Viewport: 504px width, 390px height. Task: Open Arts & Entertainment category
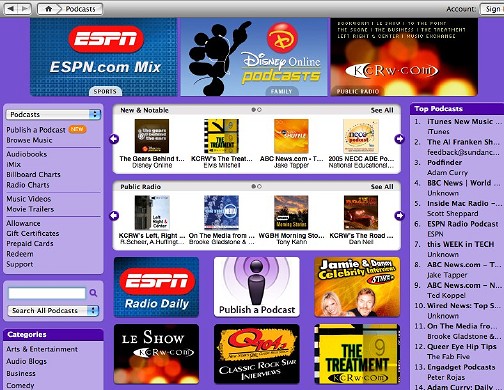click(42, 349)
